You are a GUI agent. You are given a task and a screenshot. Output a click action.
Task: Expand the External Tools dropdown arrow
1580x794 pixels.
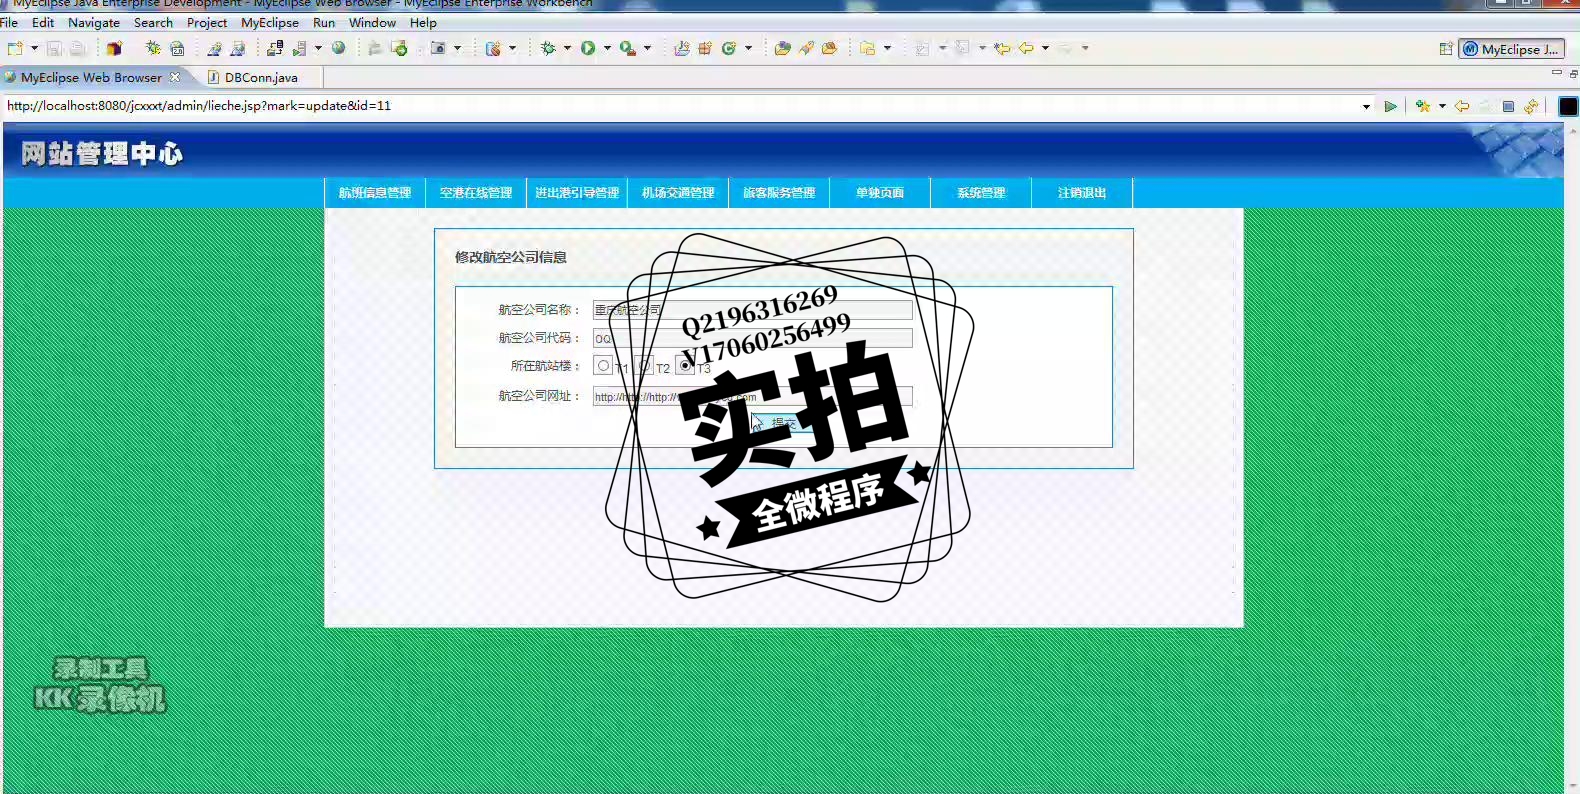point(647,48)
